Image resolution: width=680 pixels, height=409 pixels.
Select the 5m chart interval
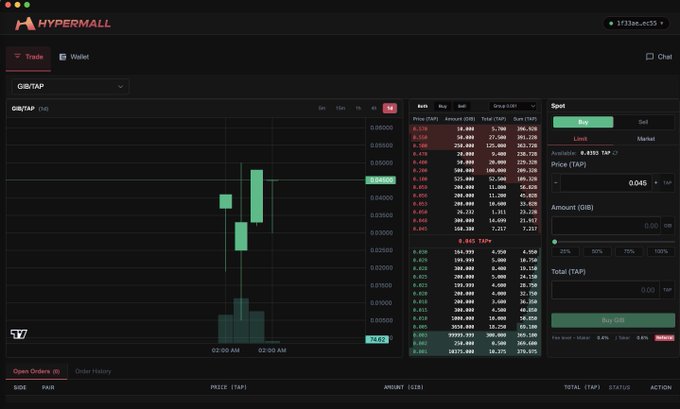point(322,108)
